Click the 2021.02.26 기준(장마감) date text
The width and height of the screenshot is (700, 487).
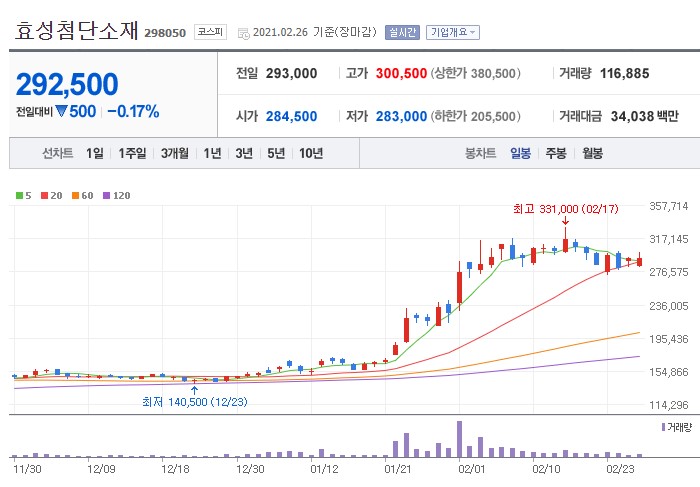tap(314, 32)
